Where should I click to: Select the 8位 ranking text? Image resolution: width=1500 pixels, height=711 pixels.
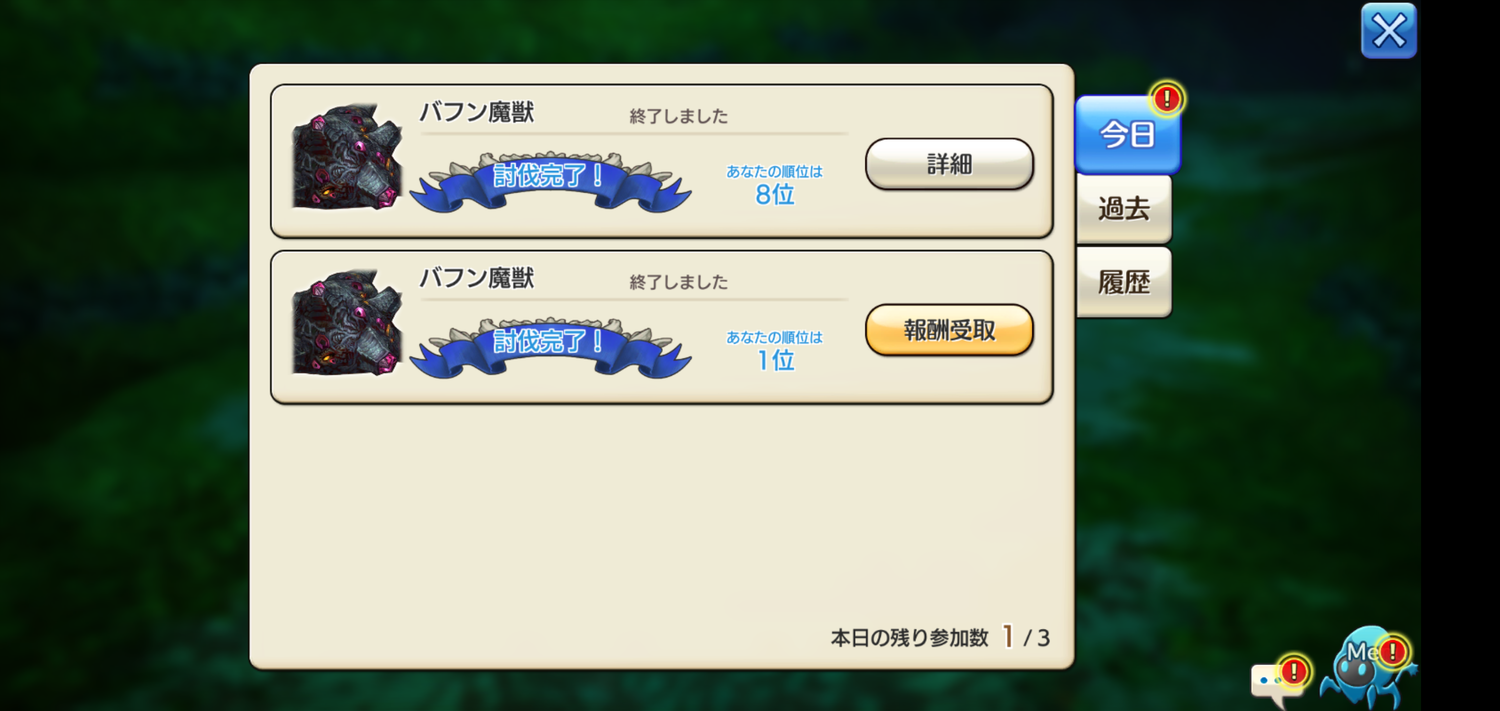775,194
